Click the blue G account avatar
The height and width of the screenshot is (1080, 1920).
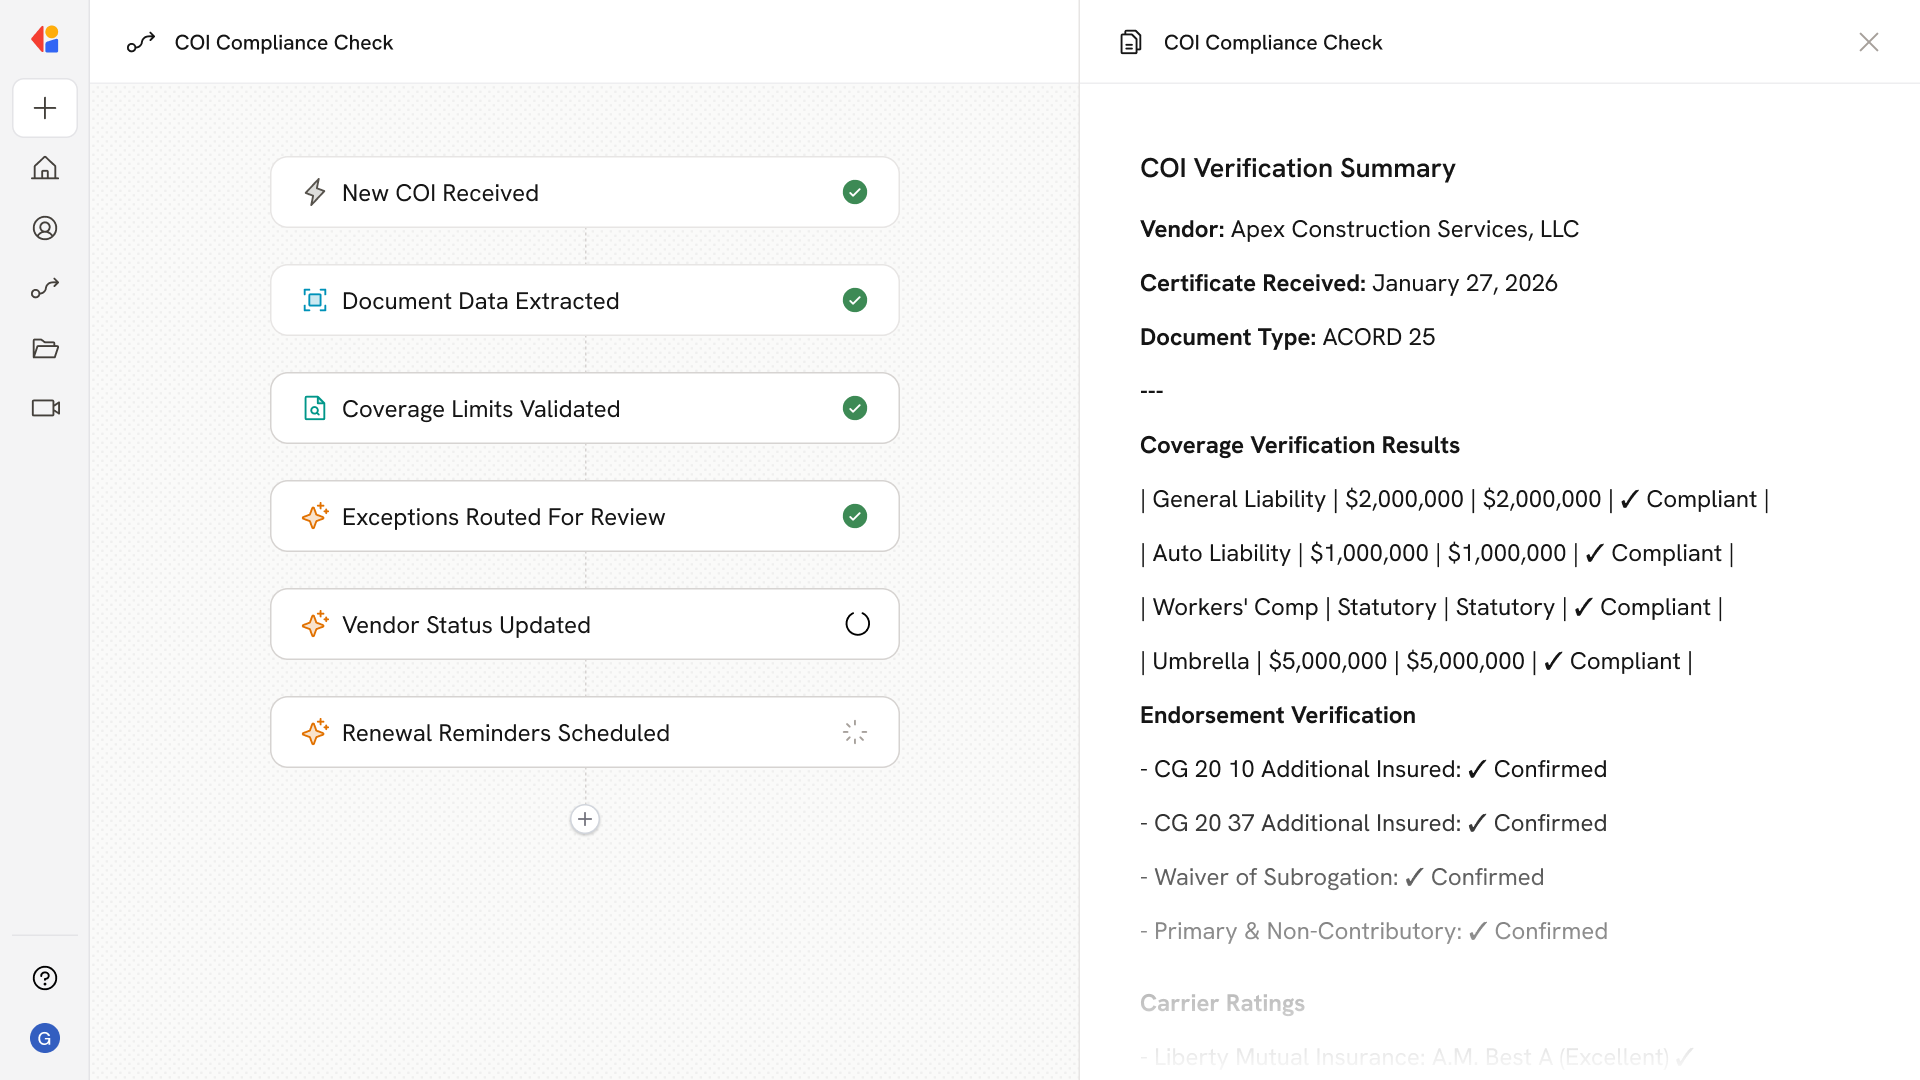[x=45, y=1038]
